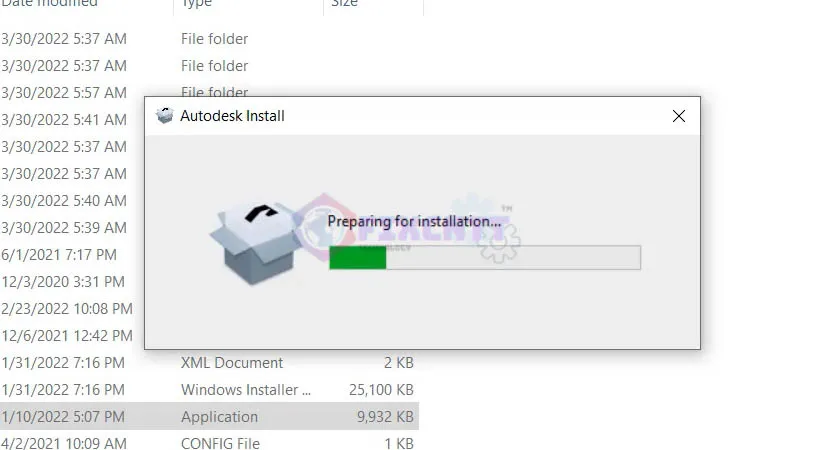
Task: Click the Autodesk Install title bar icon
Action: pyautogui.click(x=164, y=116)
